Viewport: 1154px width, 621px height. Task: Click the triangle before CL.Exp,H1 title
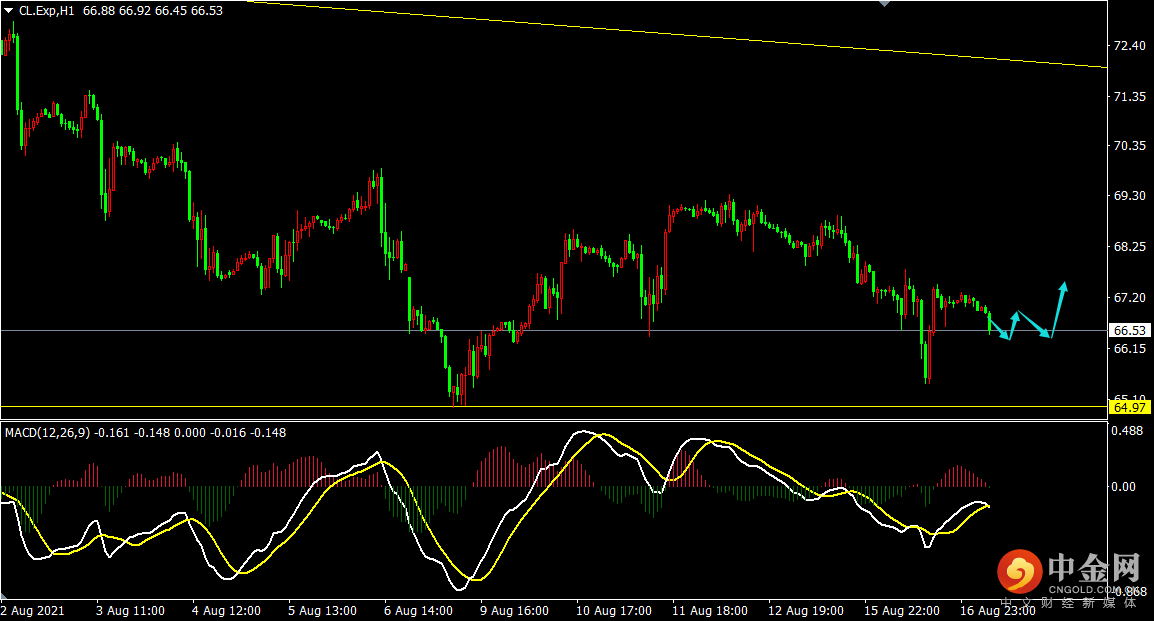click(x=8, y=11)
